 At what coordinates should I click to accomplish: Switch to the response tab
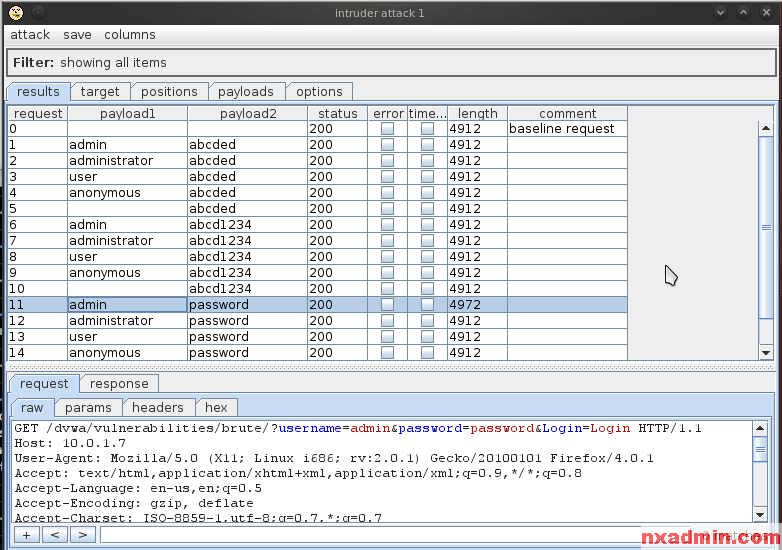119,383
